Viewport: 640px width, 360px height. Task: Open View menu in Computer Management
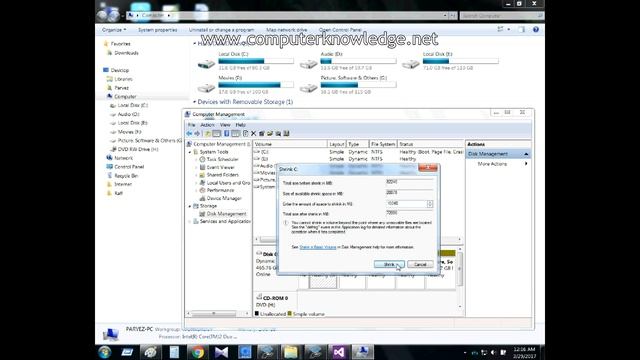[225, 124]
